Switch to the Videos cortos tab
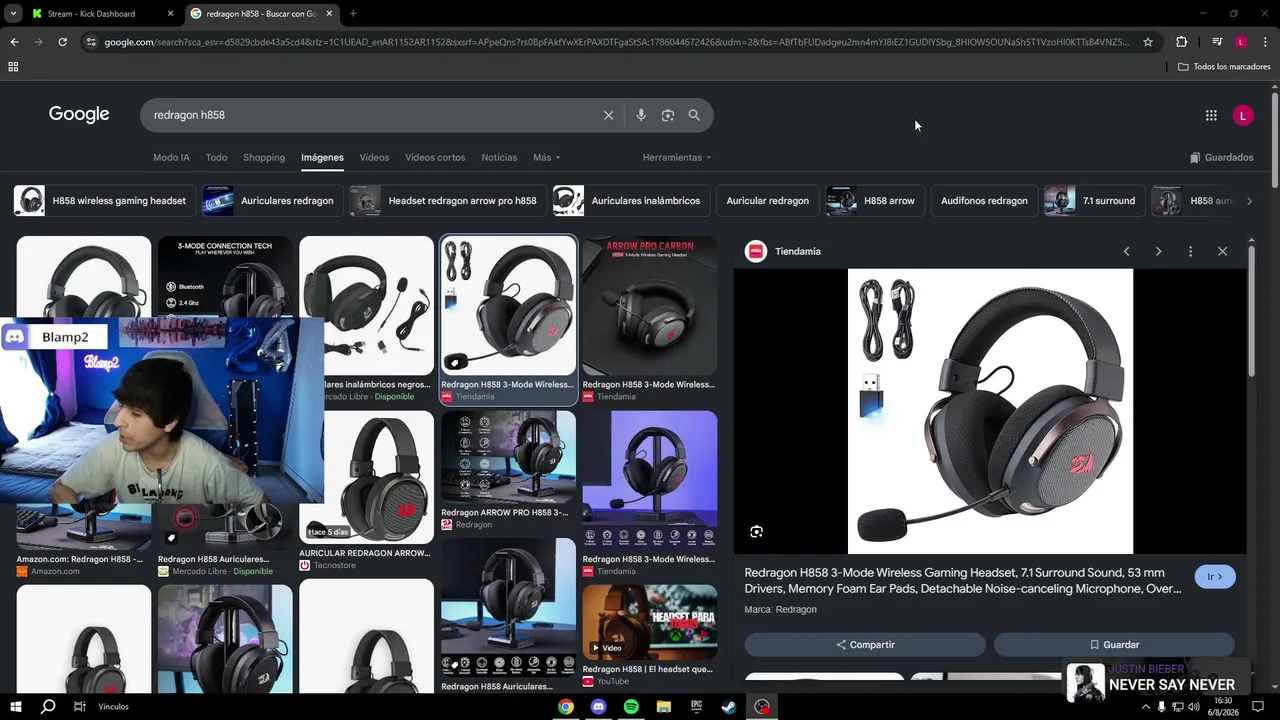 coord(435,157)
